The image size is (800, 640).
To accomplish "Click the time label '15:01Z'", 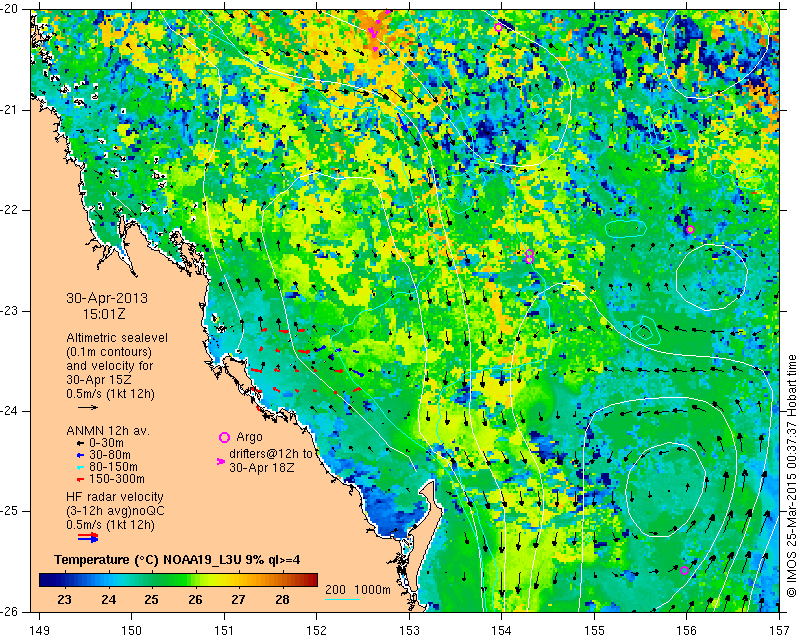I will click(104, 314).
